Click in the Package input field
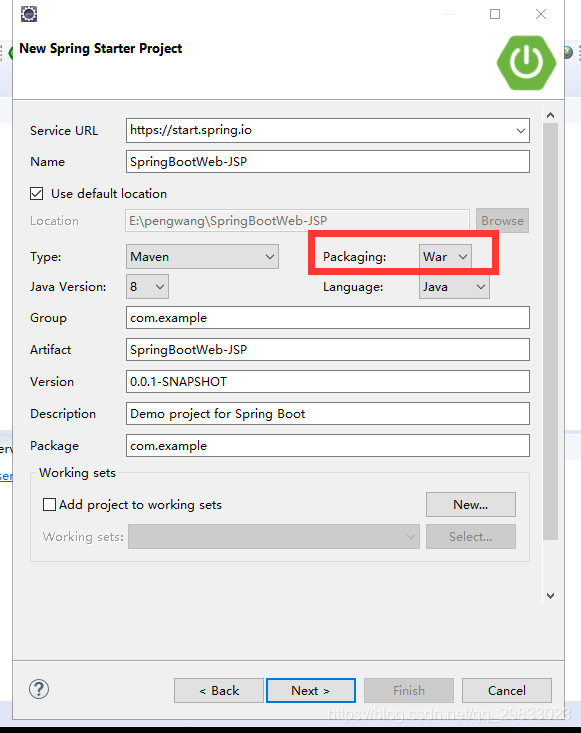Image resolution: width=581 pixels, height=733 pixels. click(x=328, y=446)
